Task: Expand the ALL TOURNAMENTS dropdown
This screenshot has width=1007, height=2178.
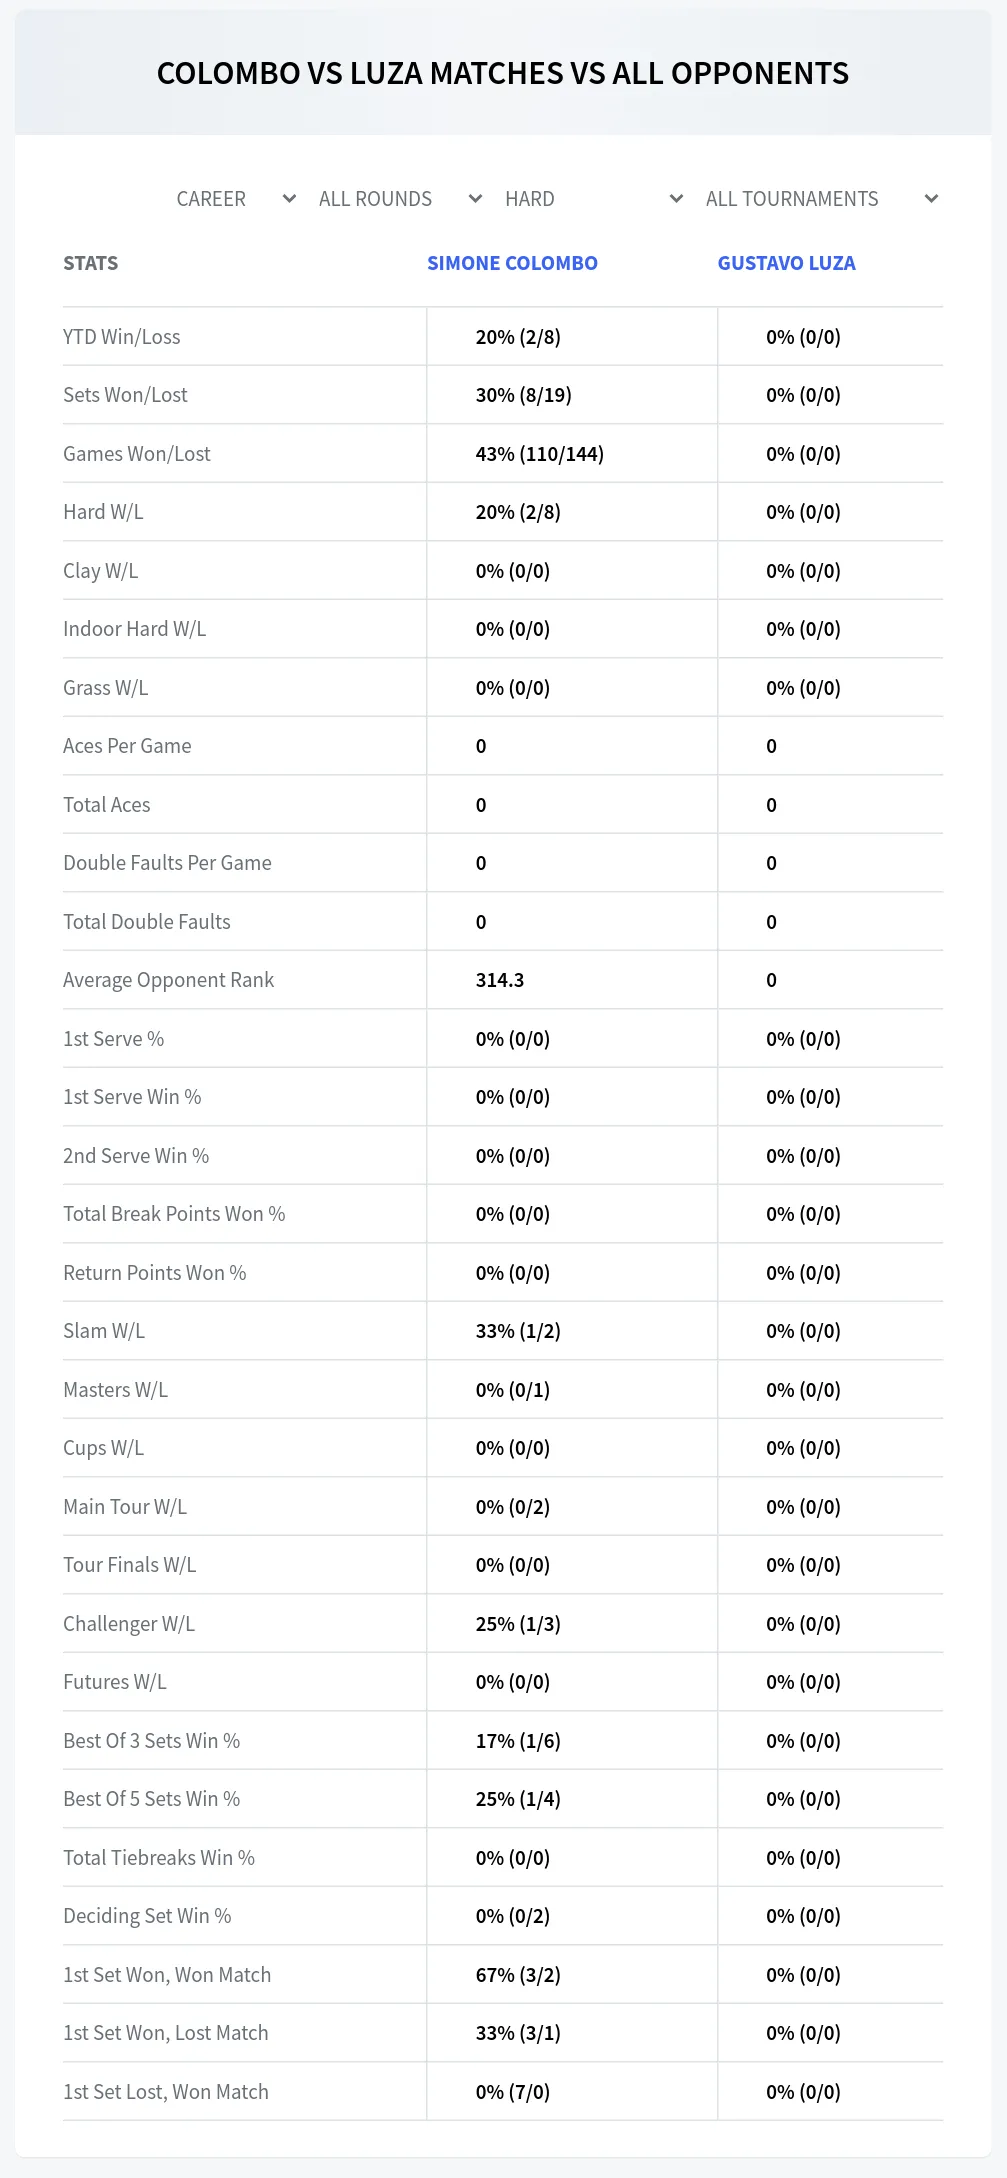Action: (x=821, y=199)
